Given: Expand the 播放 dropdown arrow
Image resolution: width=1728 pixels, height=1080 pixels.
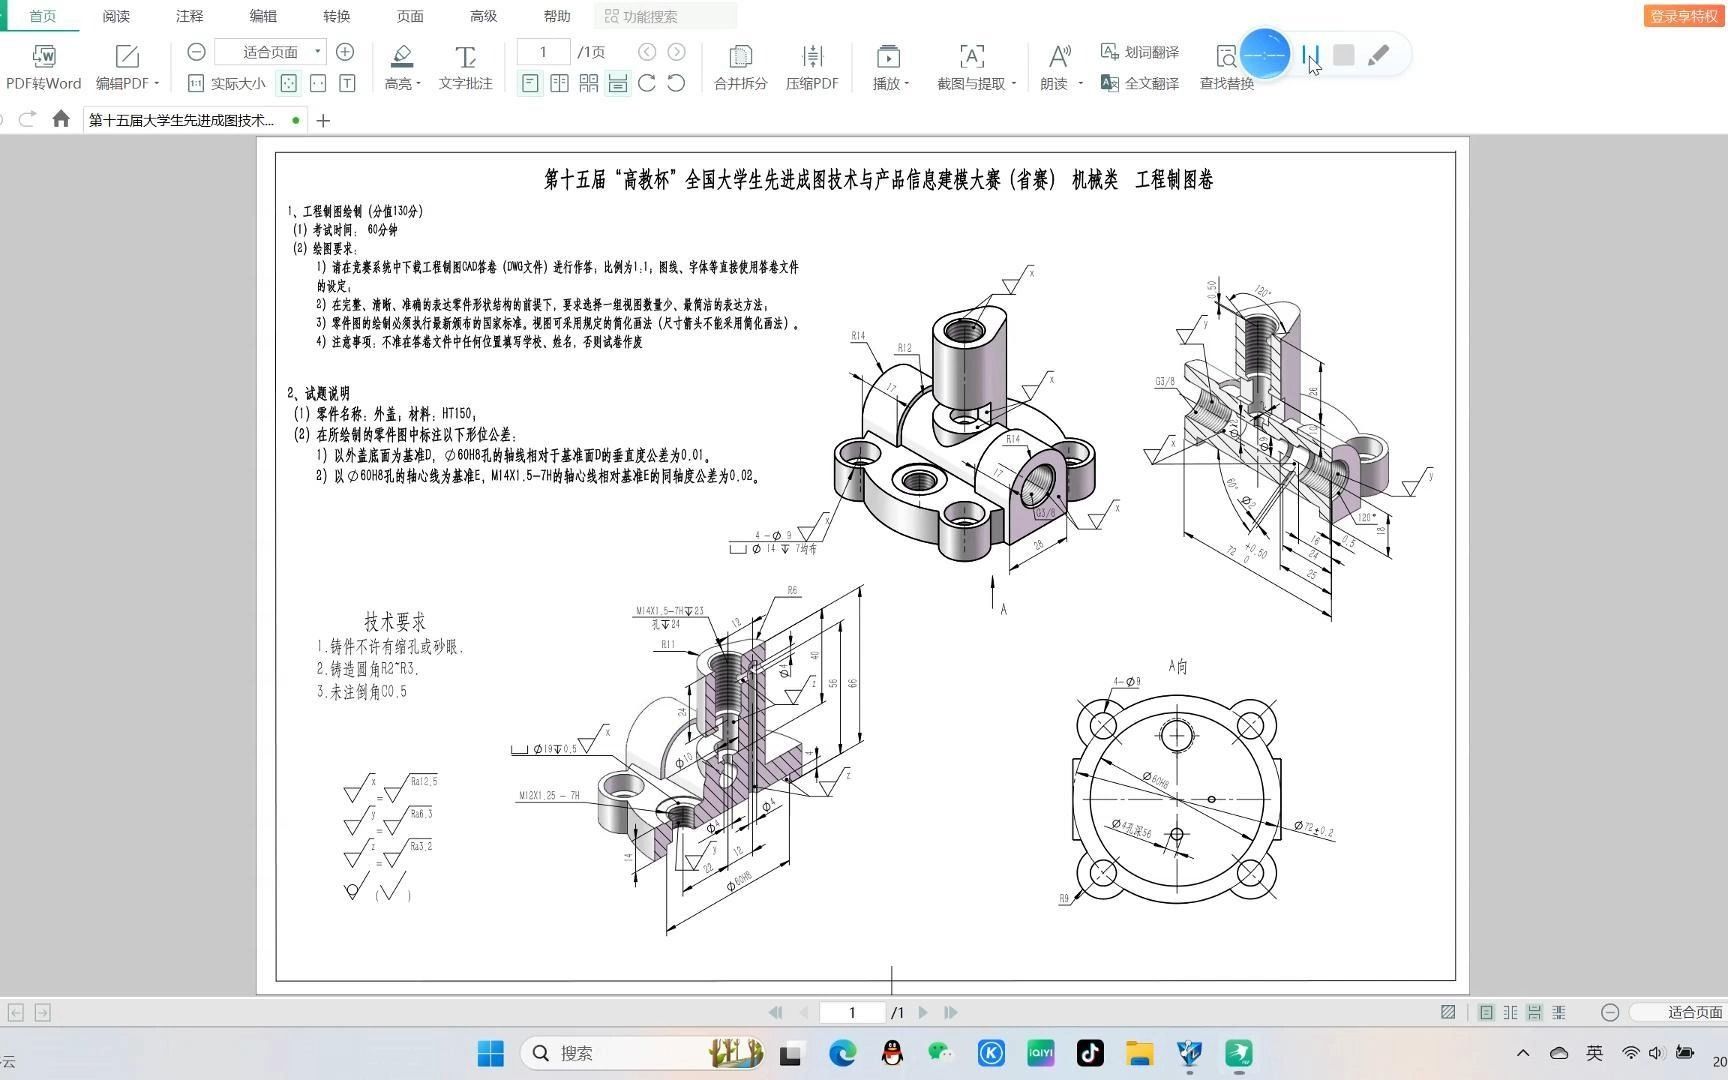Looking at the screenshot, I should 907,84.
